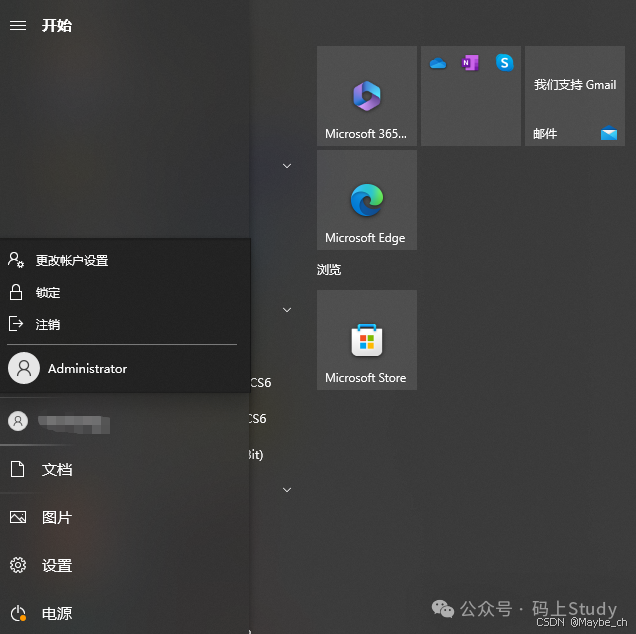Click the account settings person-gear icon
The image size is (636, 634).
pyautogui.click(x=16, y=260)
